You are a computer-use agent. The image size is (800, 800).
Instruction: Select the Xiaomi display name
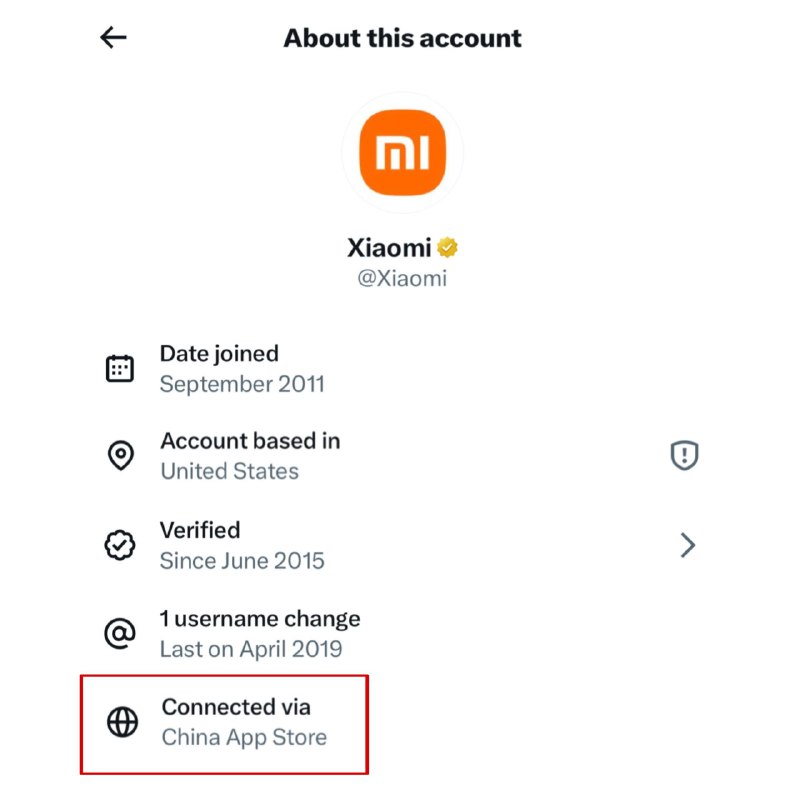(x=389, y=247)
